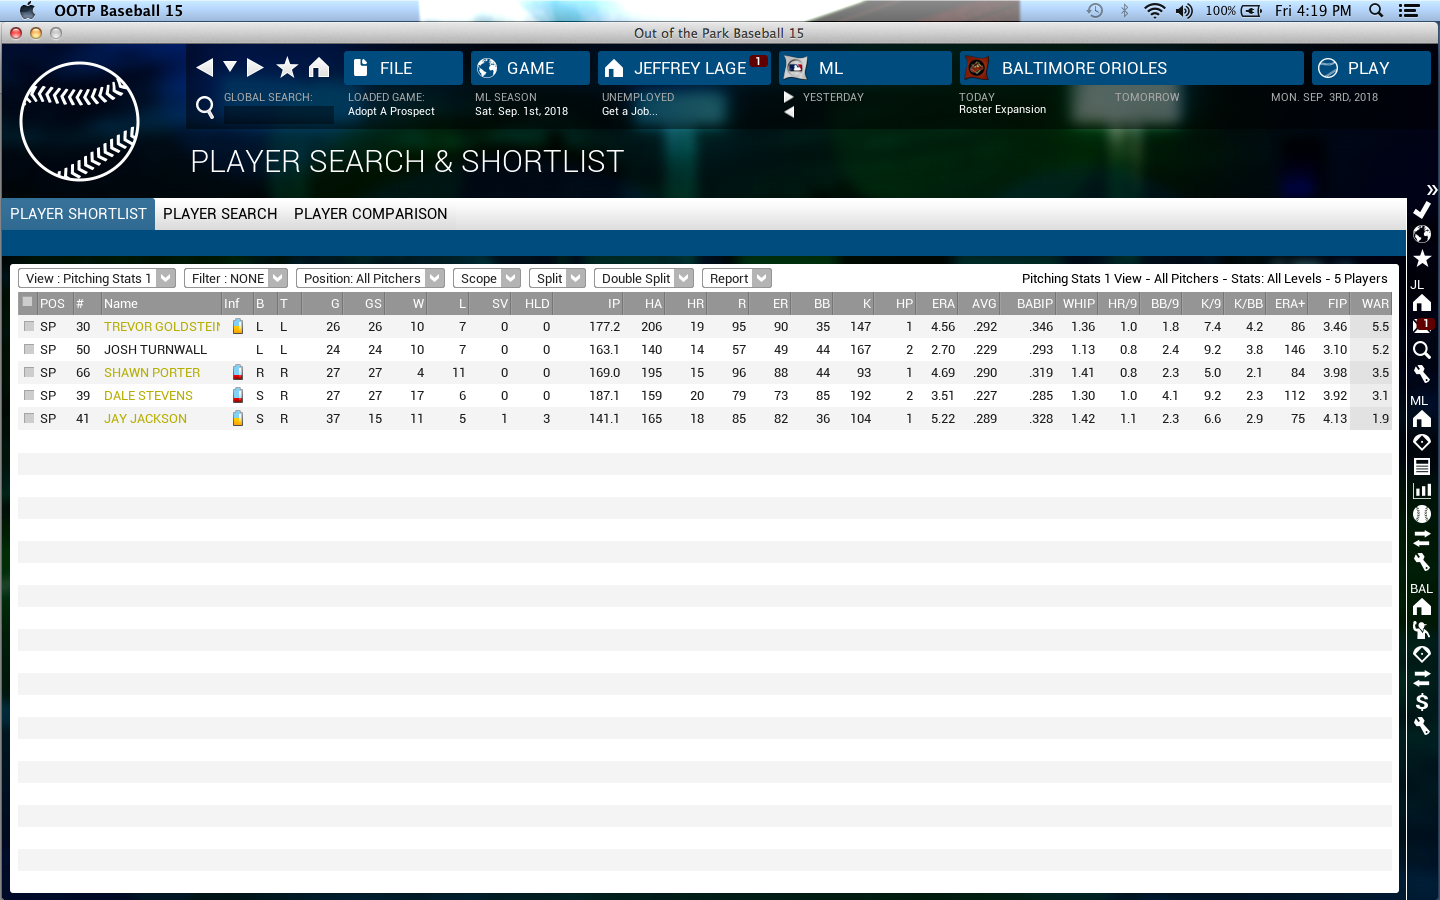Open the JL manager home icon
1440x900 pixels.
pos(1421,302)
